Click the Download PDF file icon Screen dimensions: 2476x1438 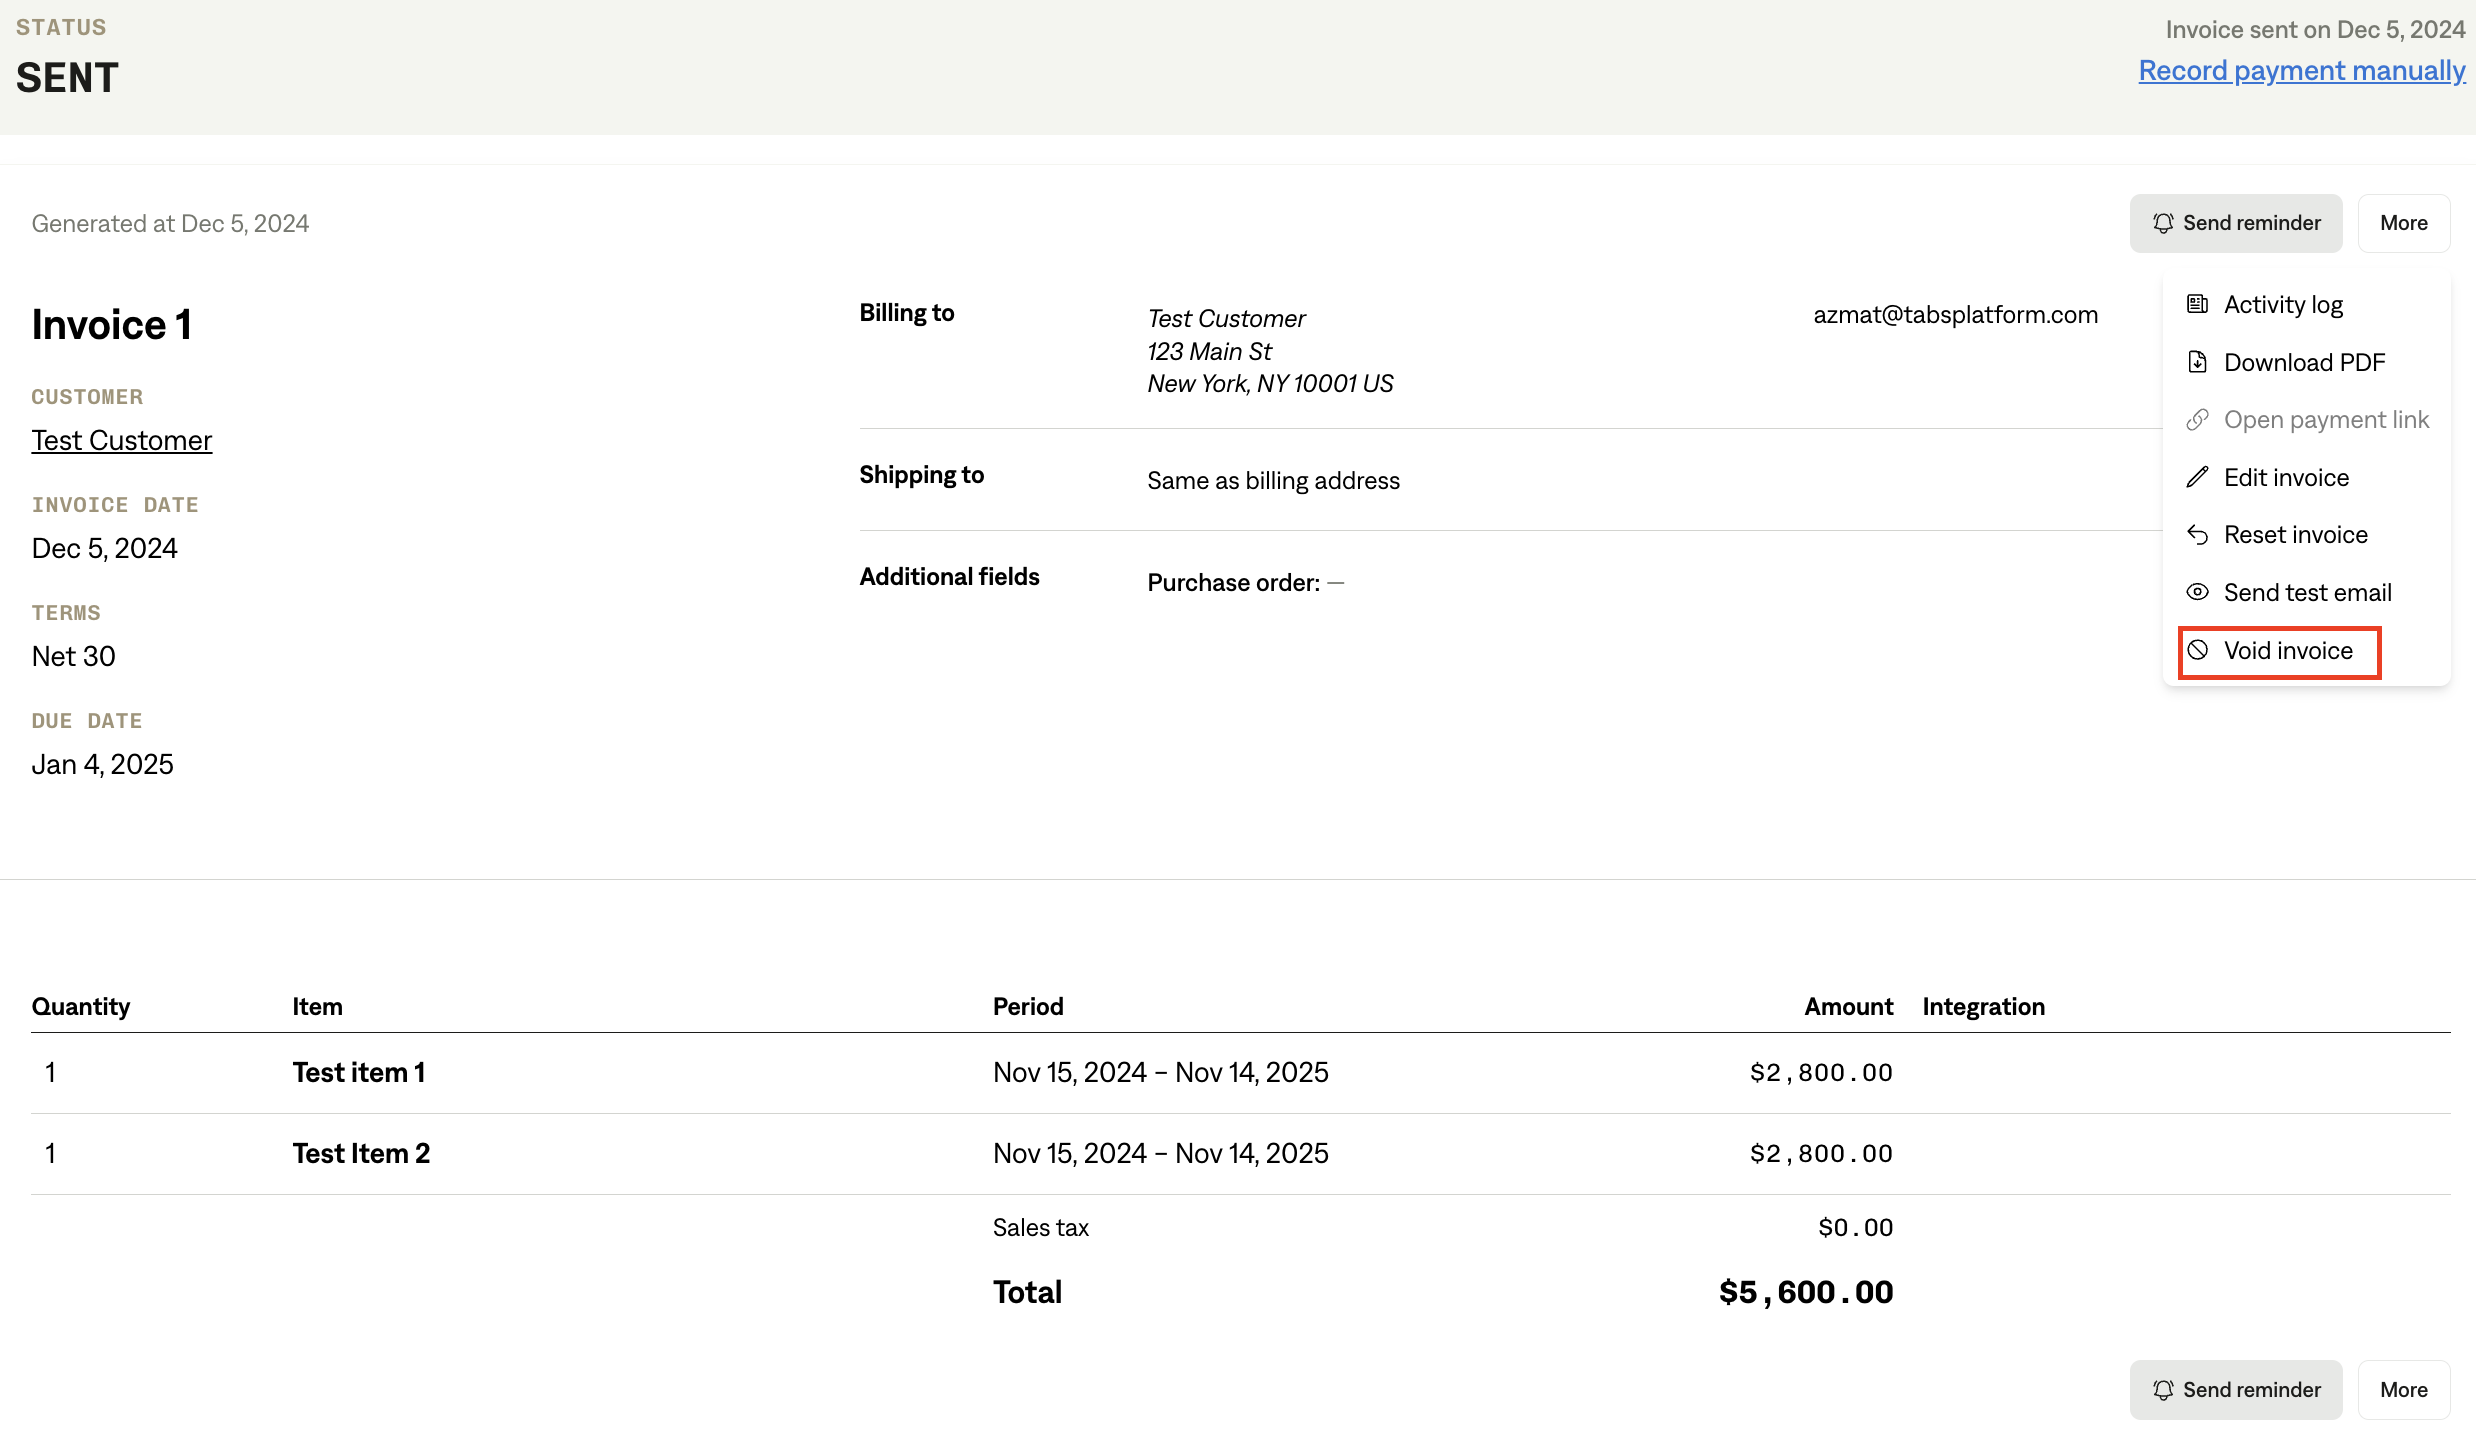[x=2197, y=362]
